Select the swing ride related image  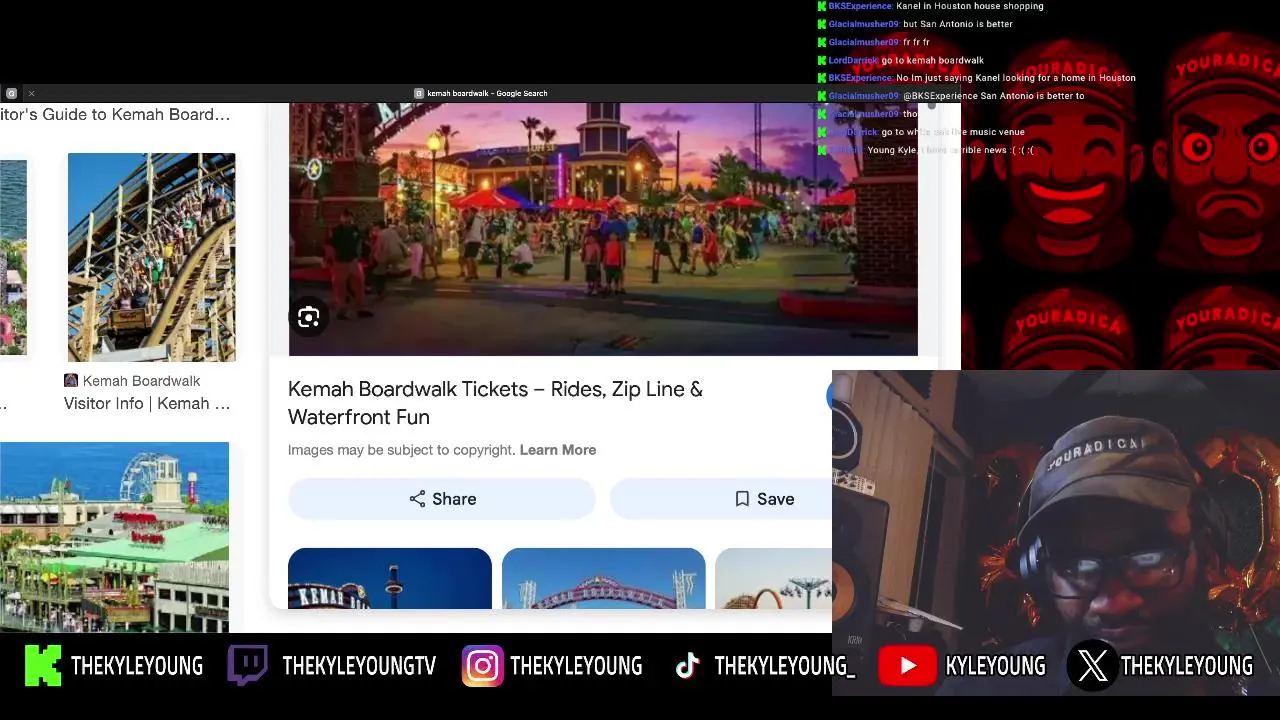coord(774,578)
